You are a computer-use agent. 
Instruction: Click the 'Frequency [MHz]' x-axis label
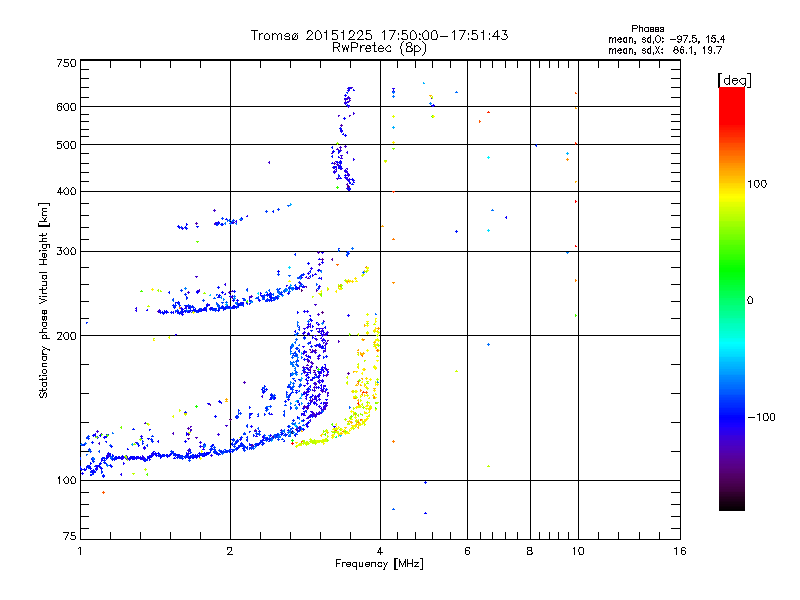tap(379, 565)
